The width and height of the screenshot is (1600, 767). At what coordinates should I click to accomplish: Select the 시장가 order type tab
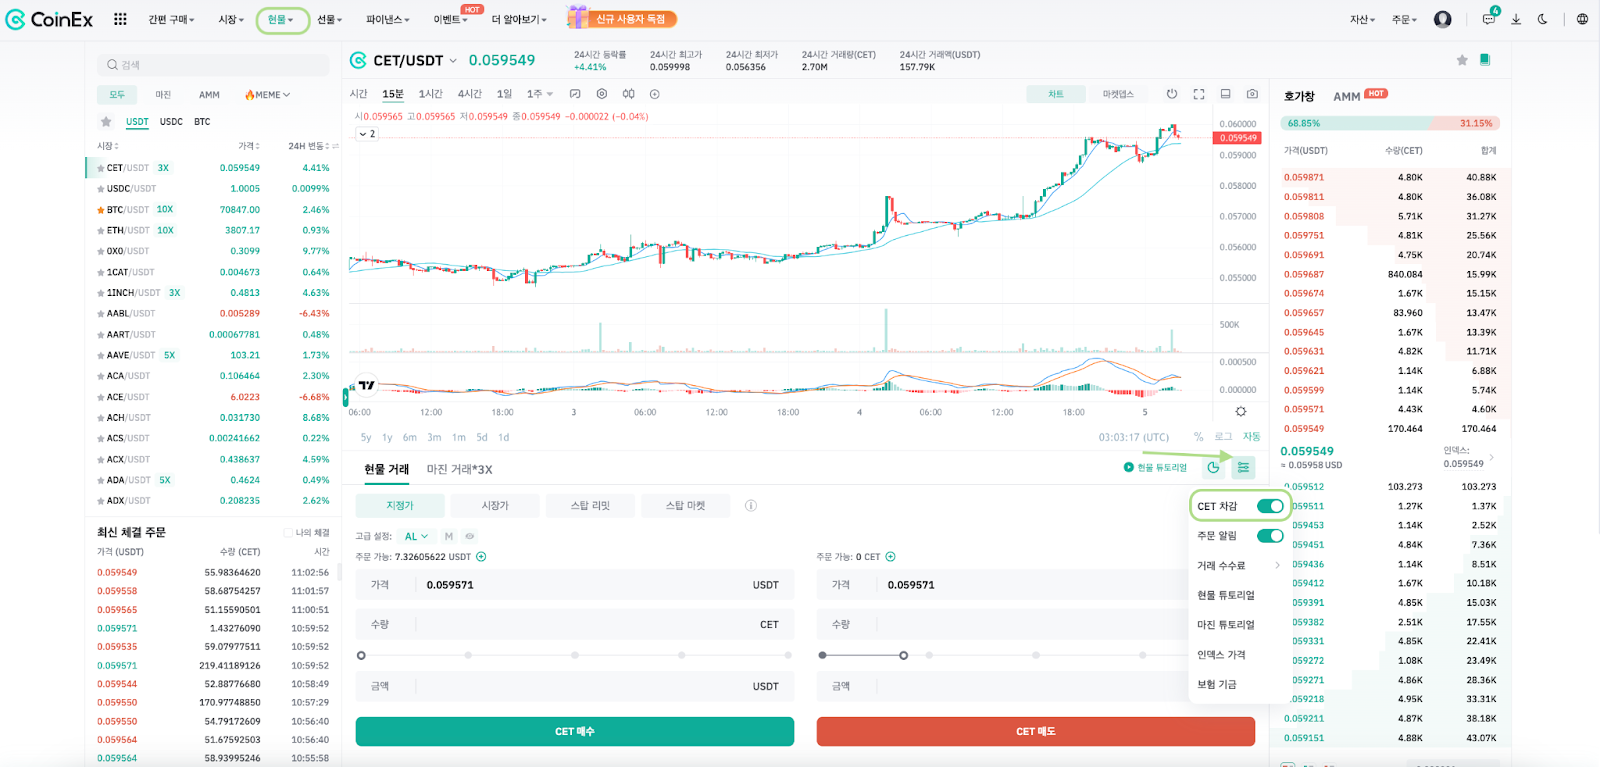click(495, 506)
